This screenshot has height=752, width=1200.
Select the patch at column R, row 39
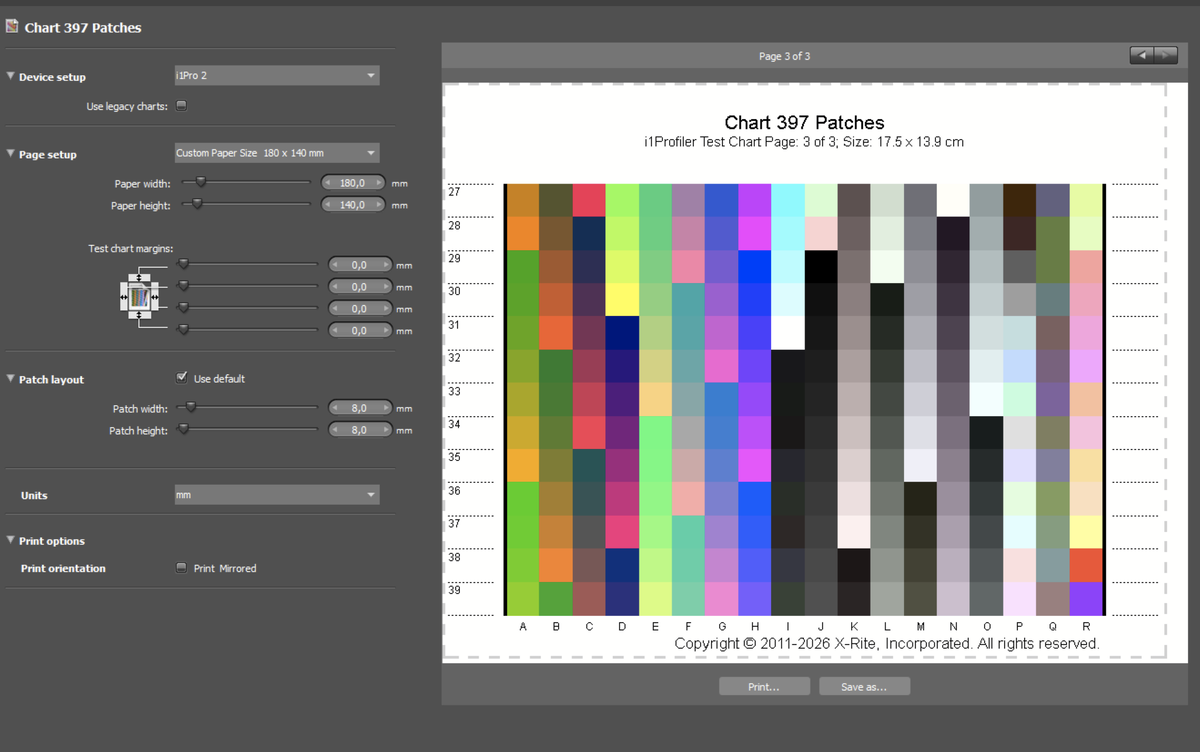[1085, 599]
